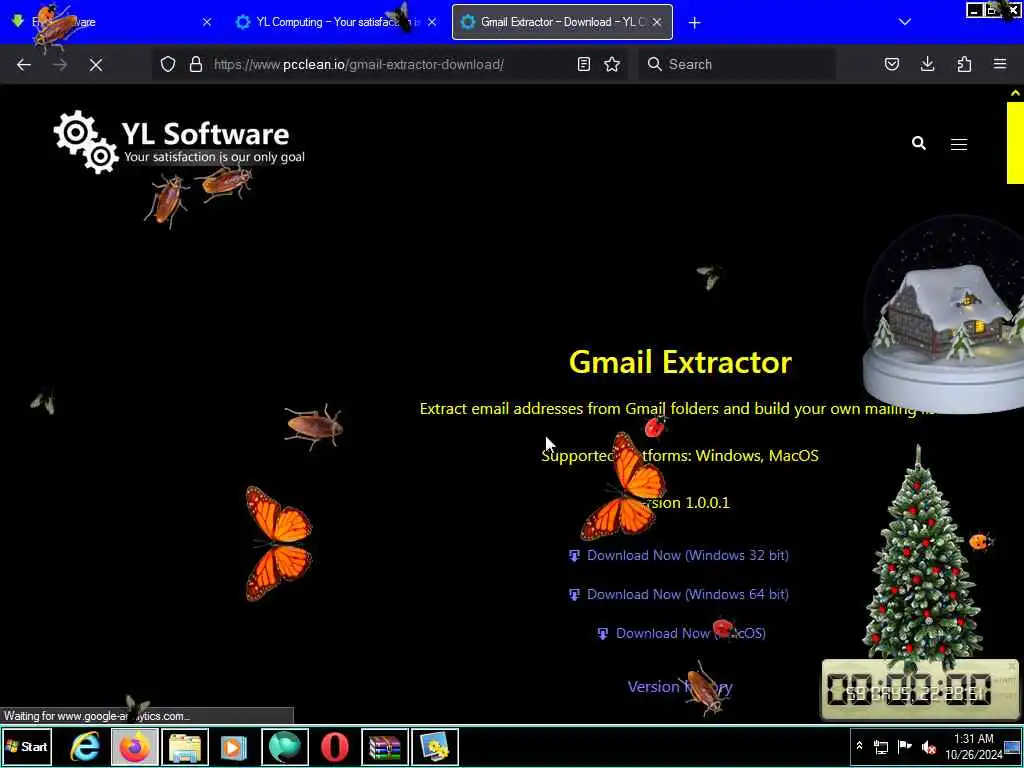This screenshot has width=1024, height=768.
Task: Launch Internet Explorer from taskbar
Action: point(86,747)
